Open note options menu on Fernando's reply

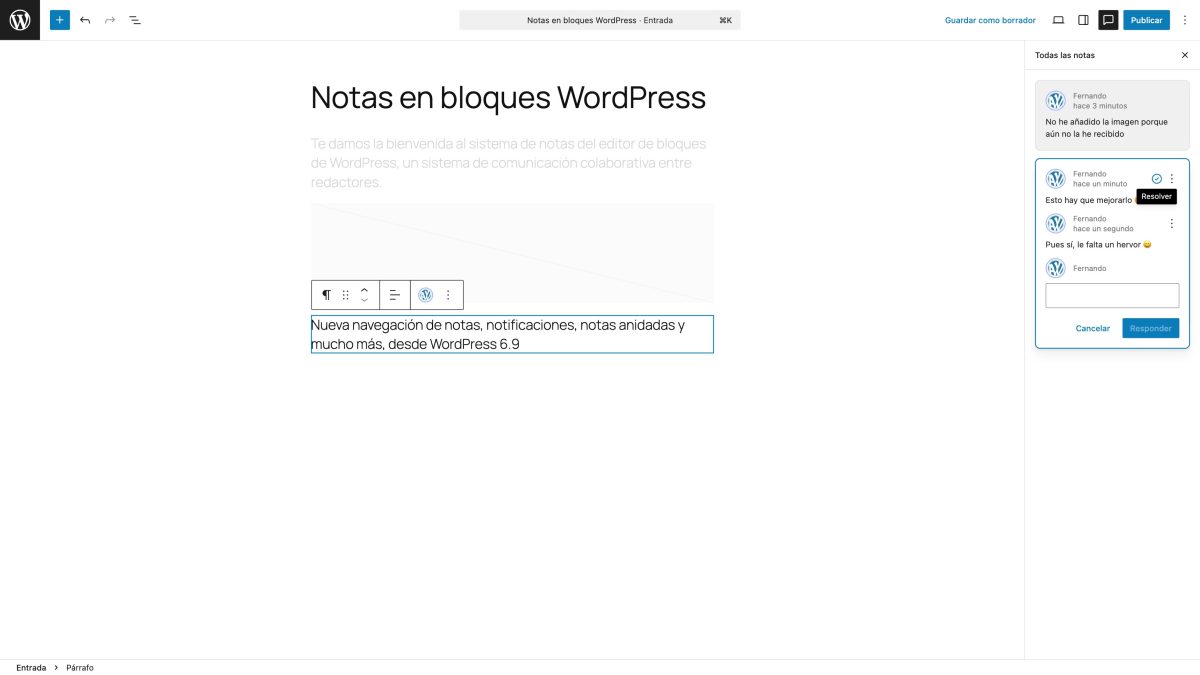[1171, 223]
